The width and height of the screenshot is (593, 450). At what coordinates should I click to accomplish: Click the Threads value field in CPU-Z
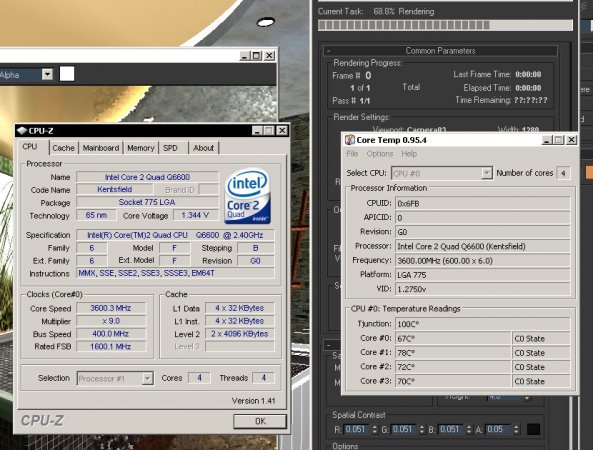click(x=263, y=378)
